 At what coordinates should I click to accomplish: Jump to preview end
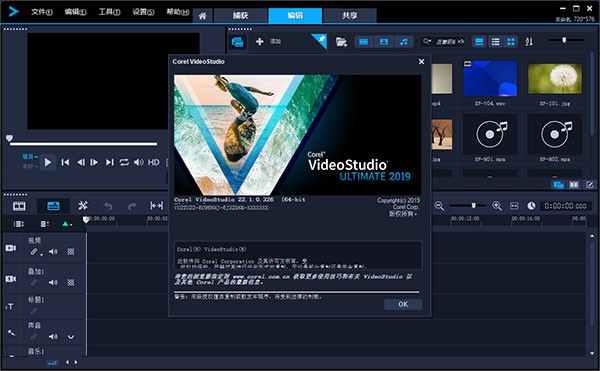pos(109,162)
